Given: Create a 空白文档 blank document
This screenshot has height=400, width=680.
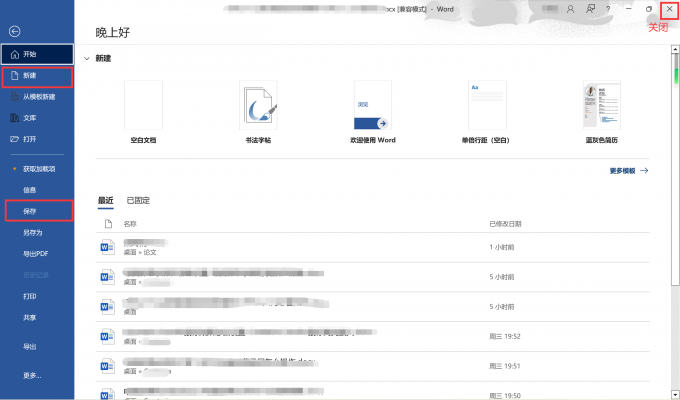Looking at the screenshot, I should point(144,112).
